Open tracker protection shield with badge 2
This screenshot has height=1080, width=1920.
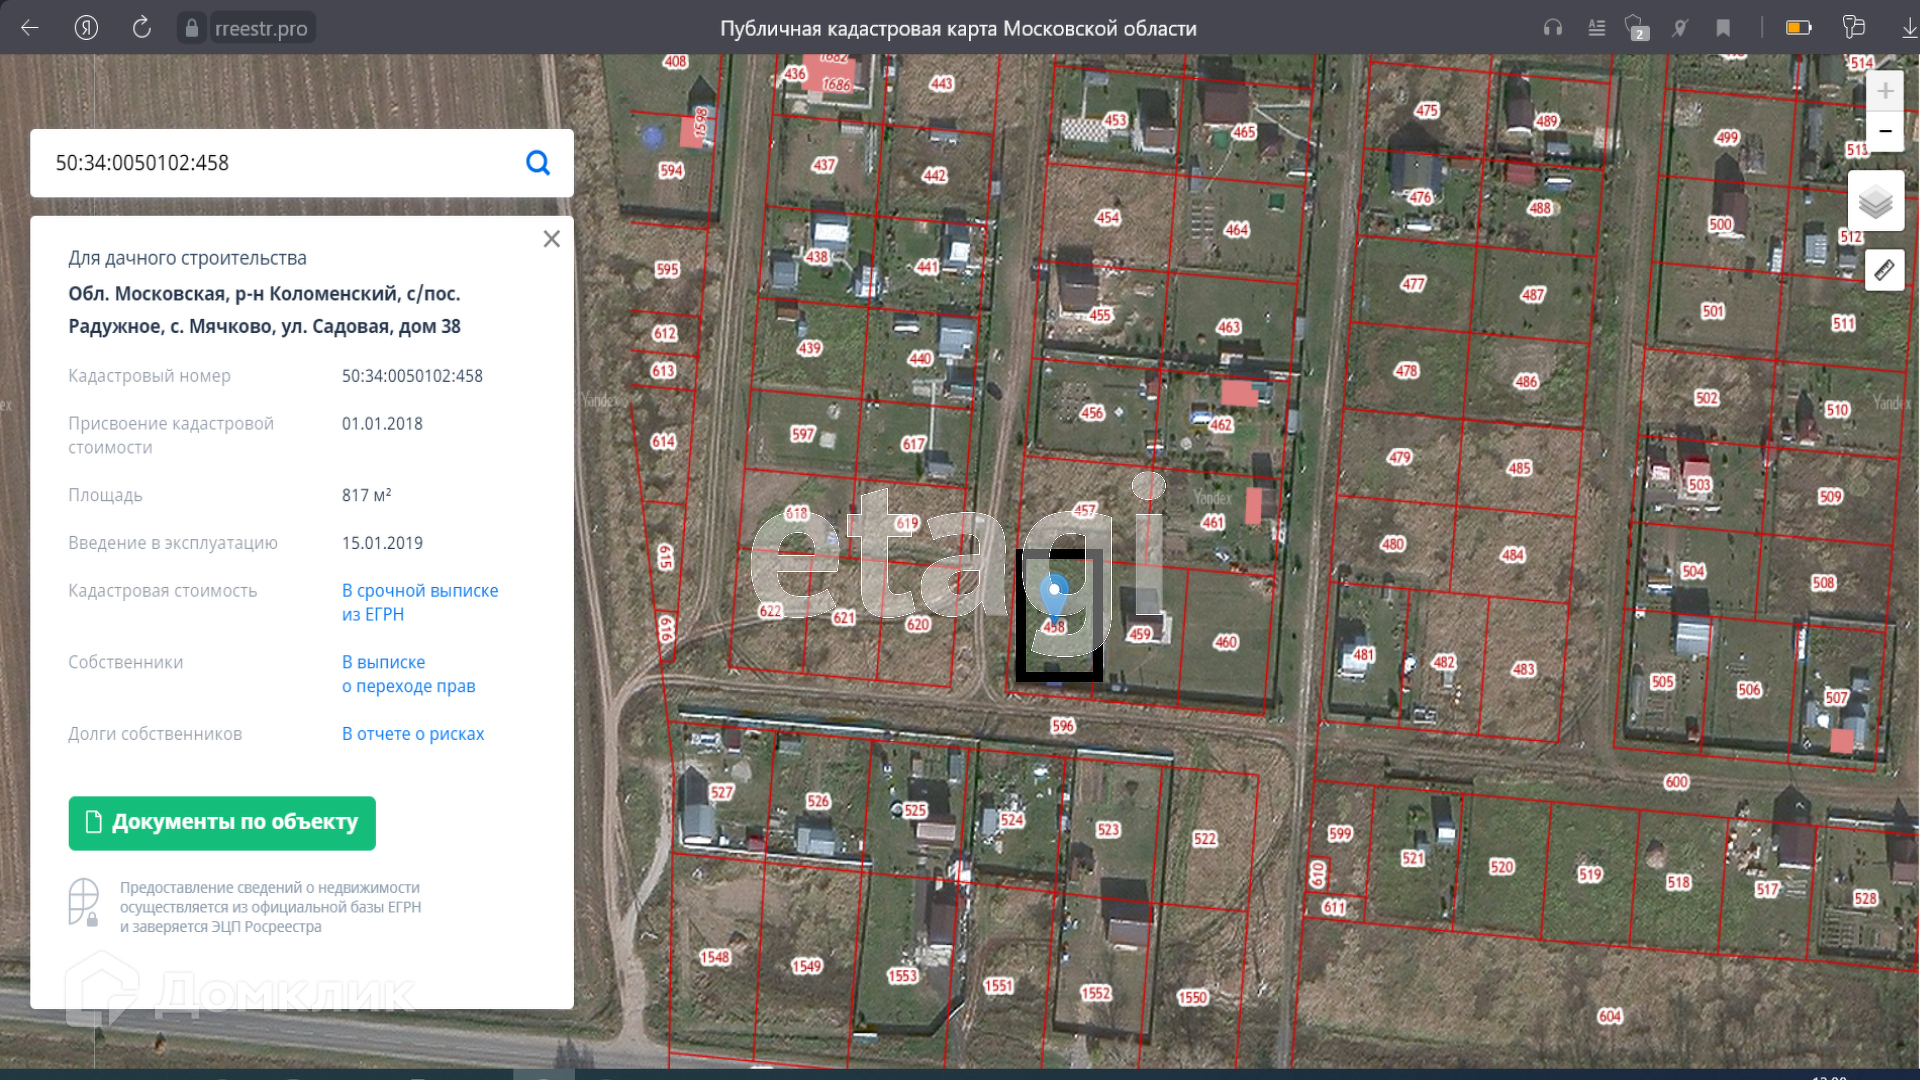pos(1636,28)
